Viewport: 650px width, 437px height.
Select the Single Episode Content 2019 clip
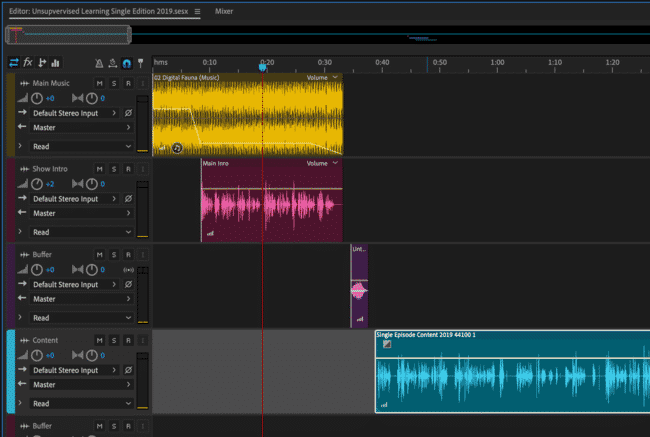(x=512, y=371)
